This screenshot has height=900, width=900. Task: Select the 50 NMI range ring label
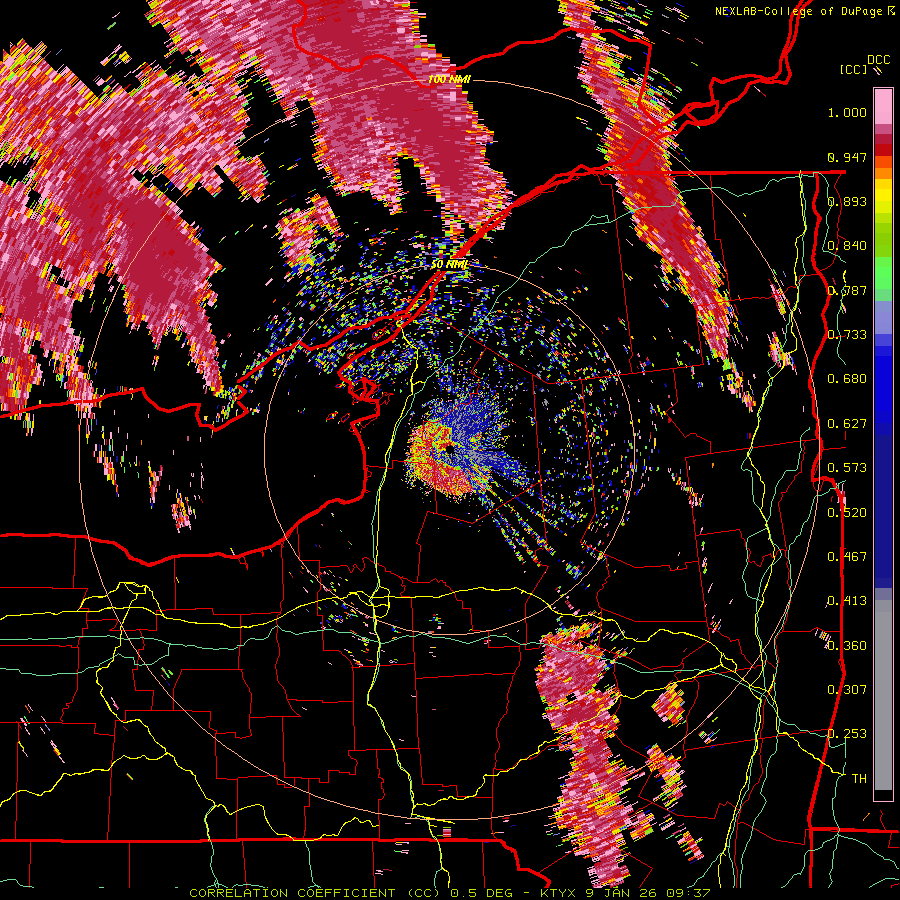[x=449, y=264]
